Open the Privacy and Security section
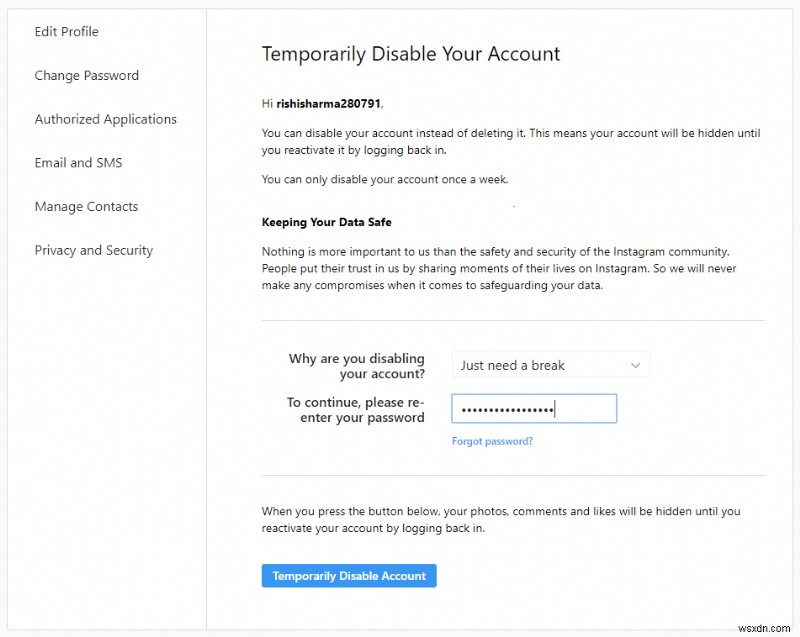Viewport: 800px width, 637px height. click(x=94, y=251)
